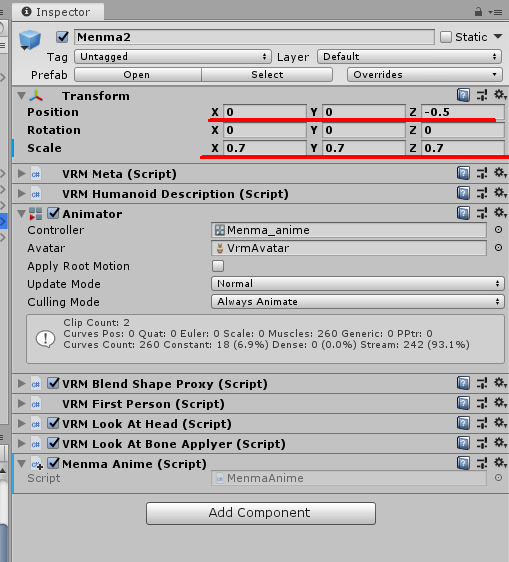Toggle Menma2 GameObject active checkbox
The image size is (509, 562).
click(x=62, y=37)
